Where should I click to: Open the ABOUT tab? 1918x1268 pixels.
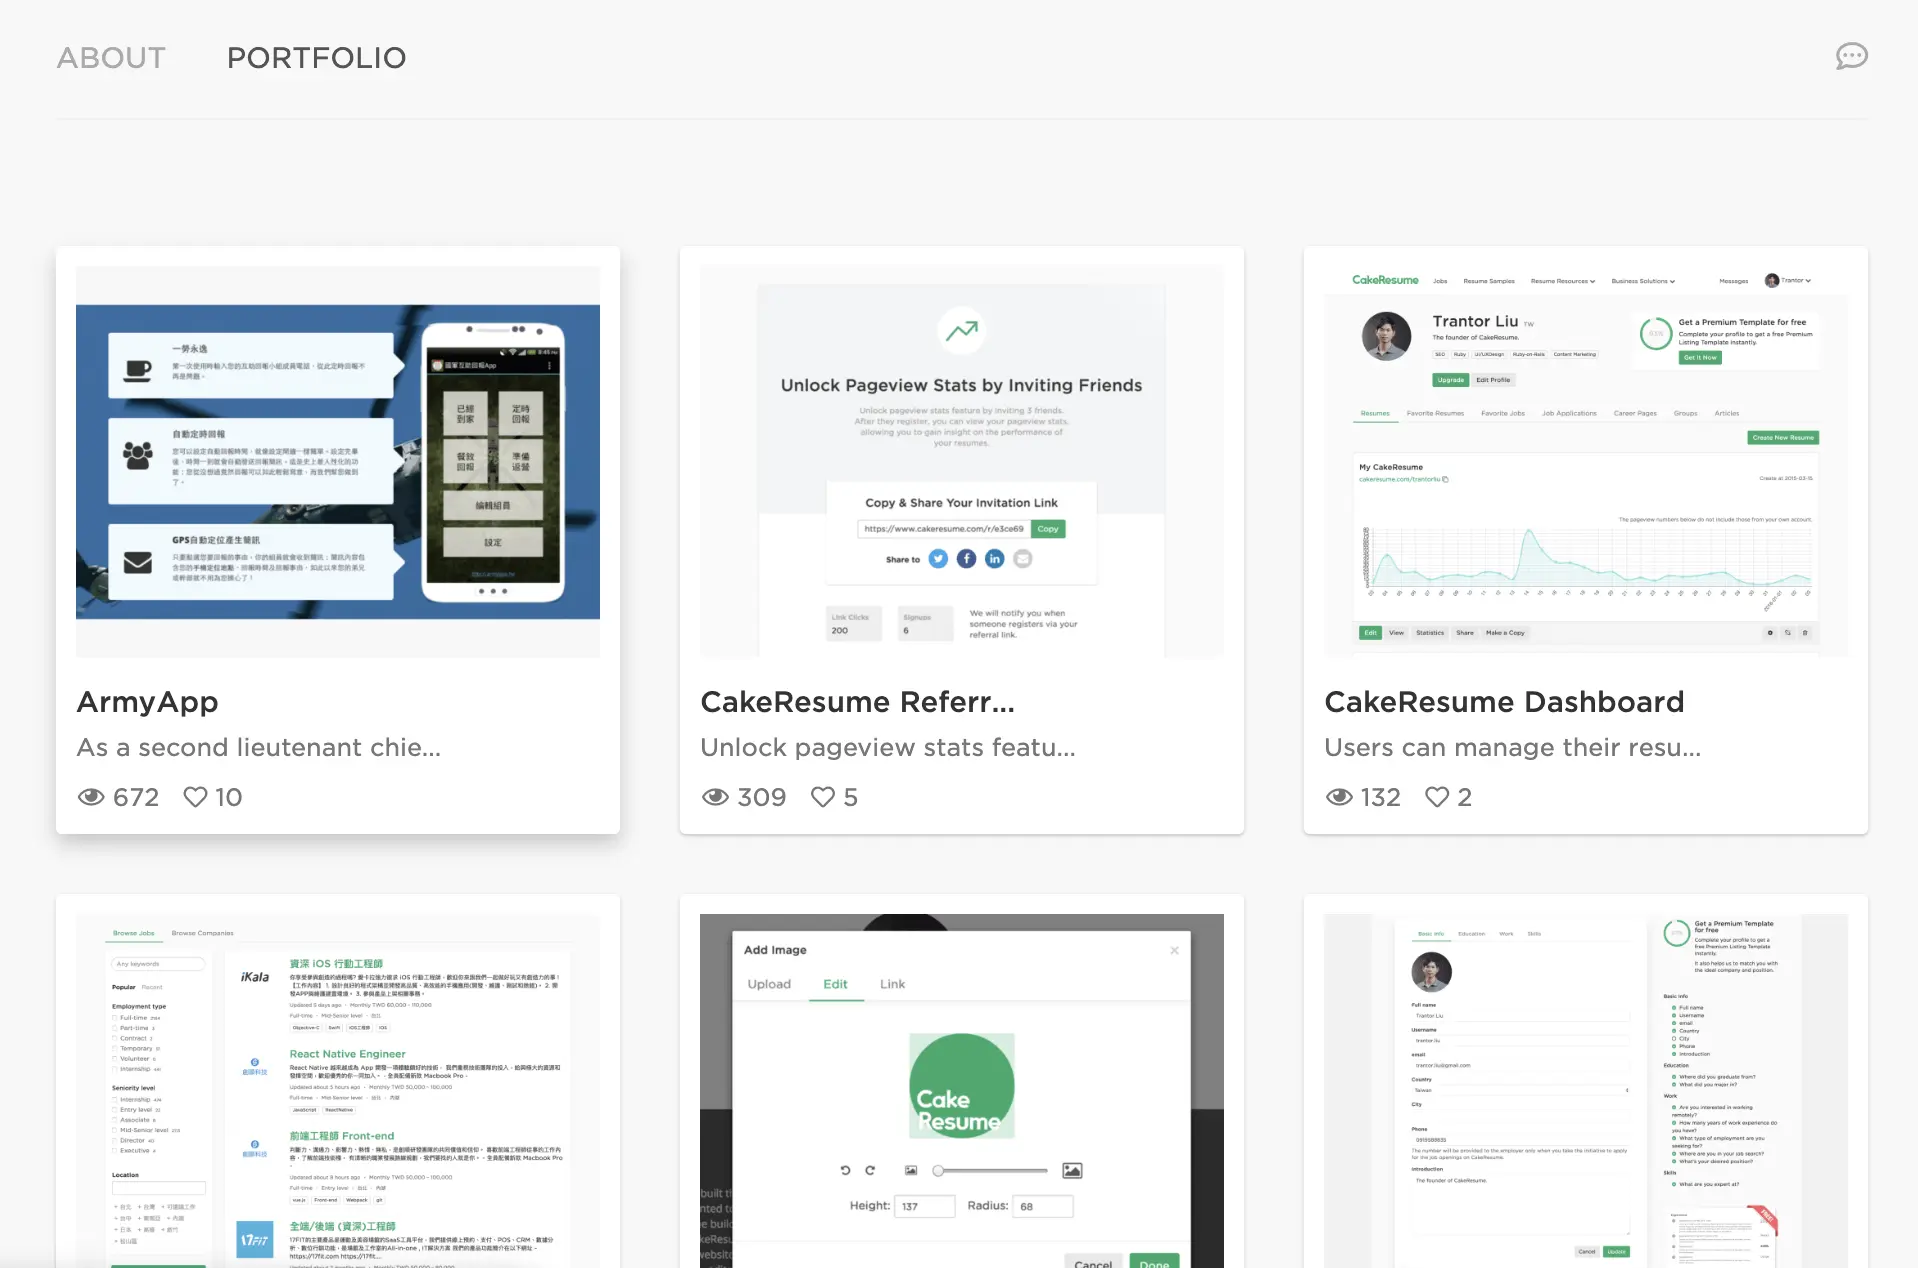point(111,58)
